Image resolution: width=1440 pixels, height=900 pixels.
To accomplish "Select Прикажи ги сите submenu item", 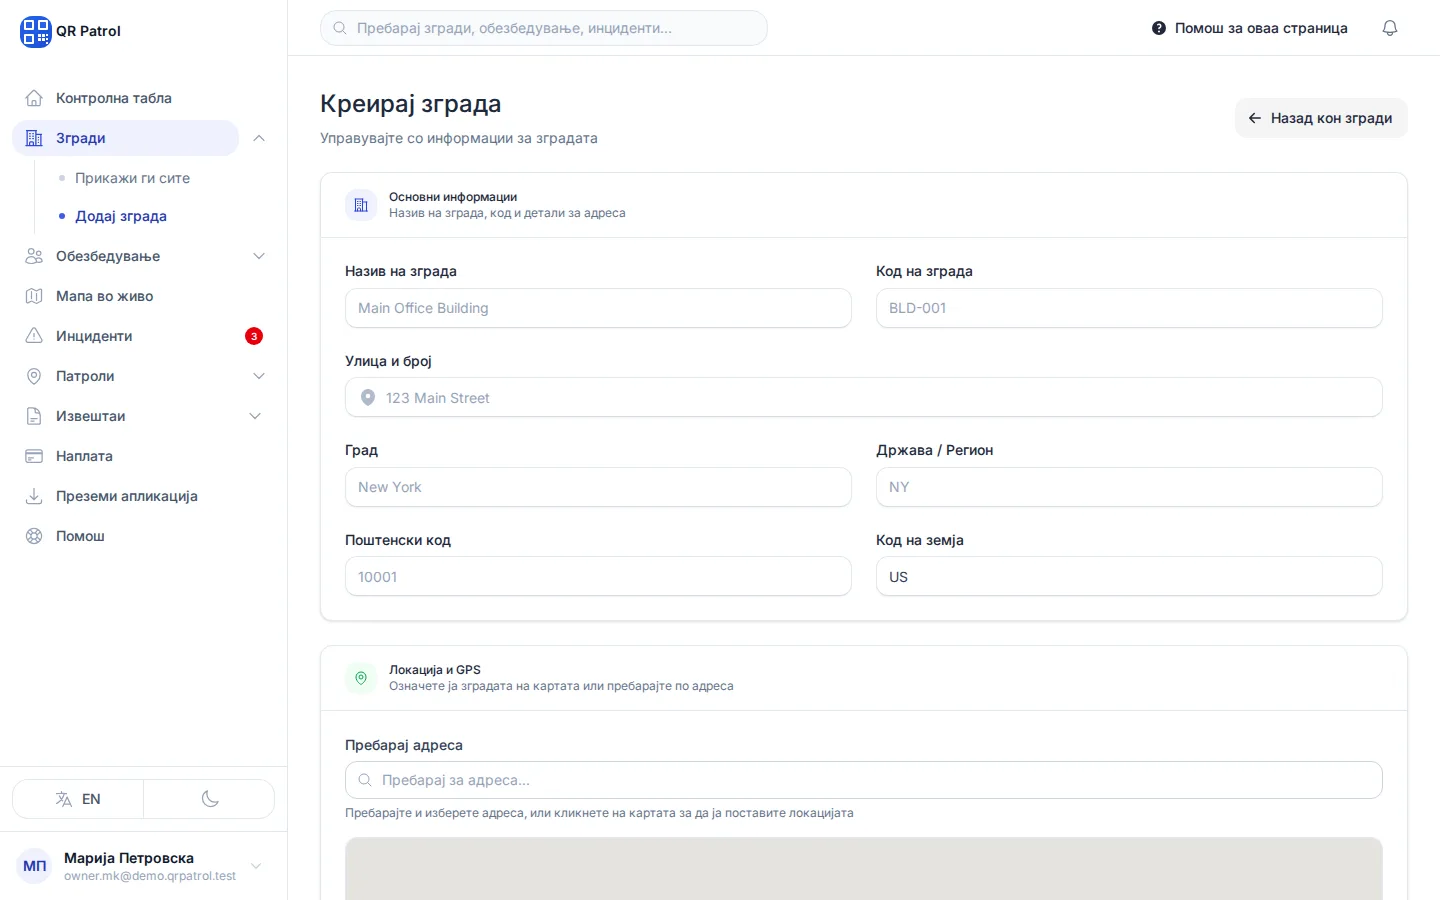I will pyautogui.click(x=132, y=178).
